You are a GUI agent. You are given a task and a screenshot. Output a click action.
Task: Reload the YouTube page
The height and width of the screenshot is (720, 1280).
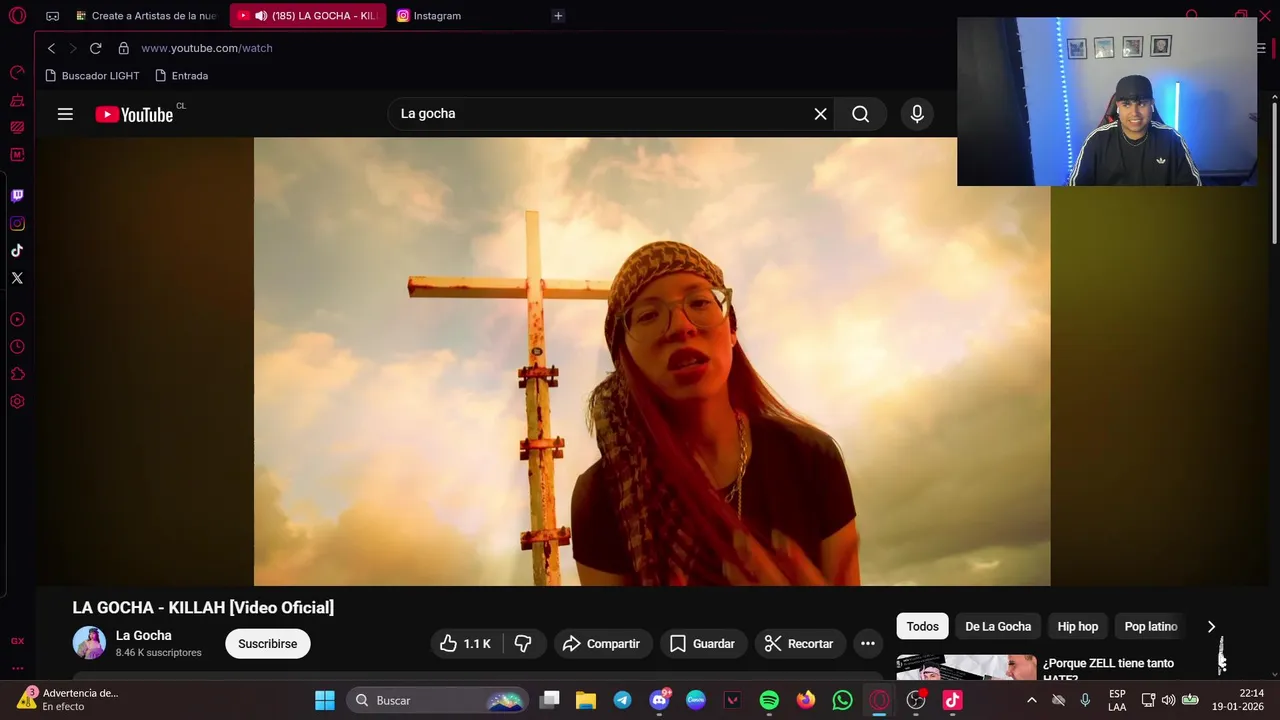pos(95,48)
